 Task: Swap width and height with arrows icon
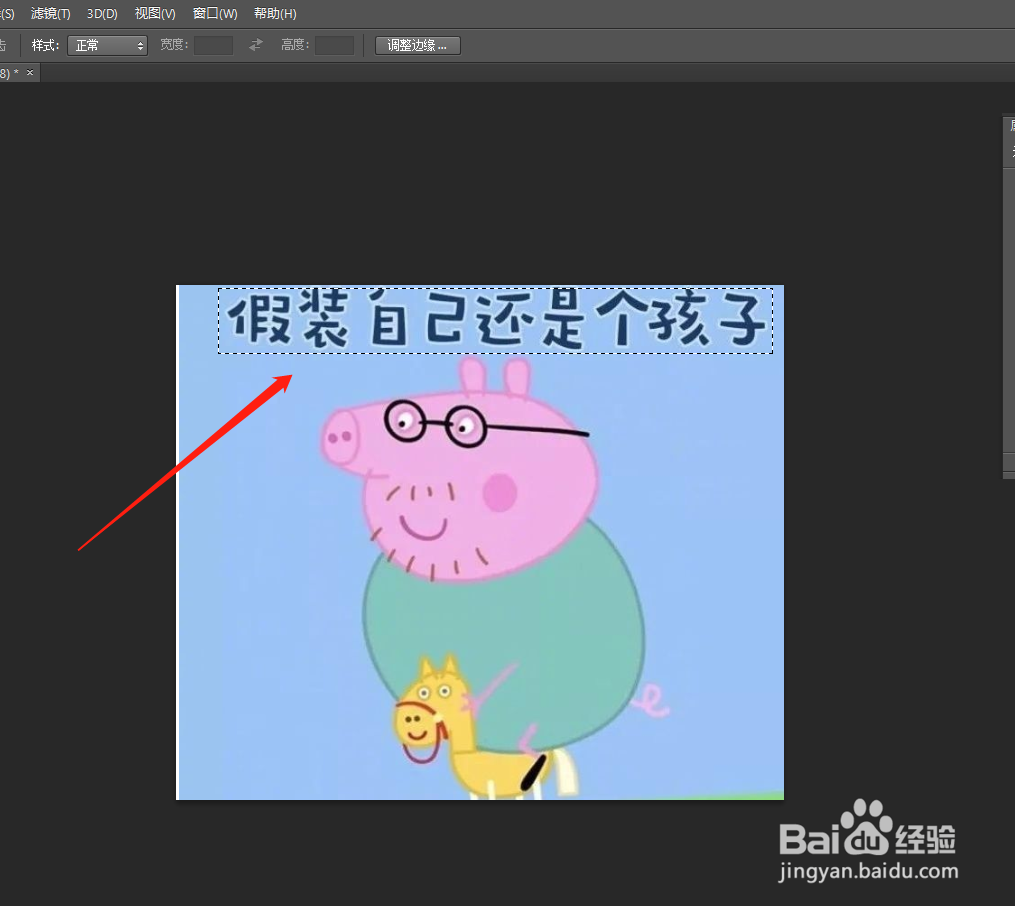tap(256, 45)
